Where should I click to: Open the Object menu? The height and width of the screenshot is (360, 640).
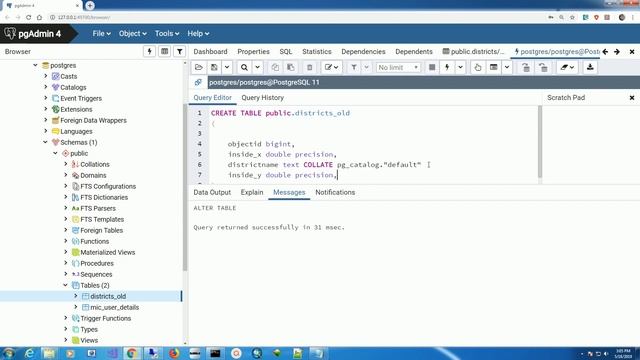tap(132, 33)
